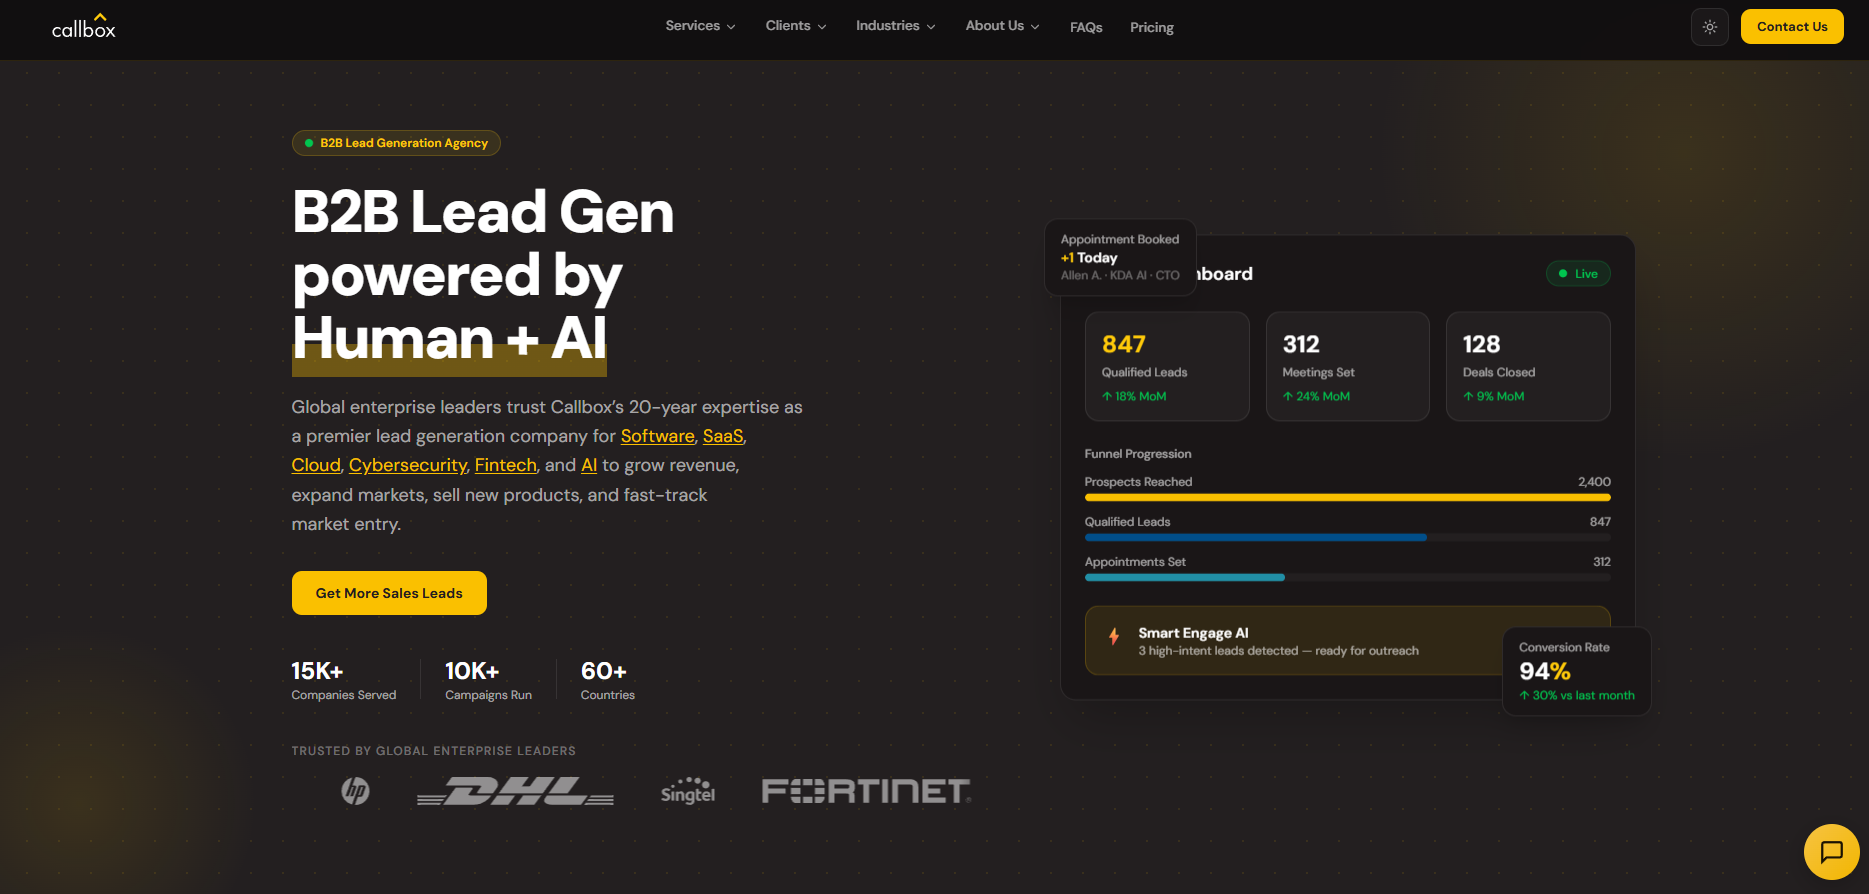Click the Fortinet logo

pos(866,791)
